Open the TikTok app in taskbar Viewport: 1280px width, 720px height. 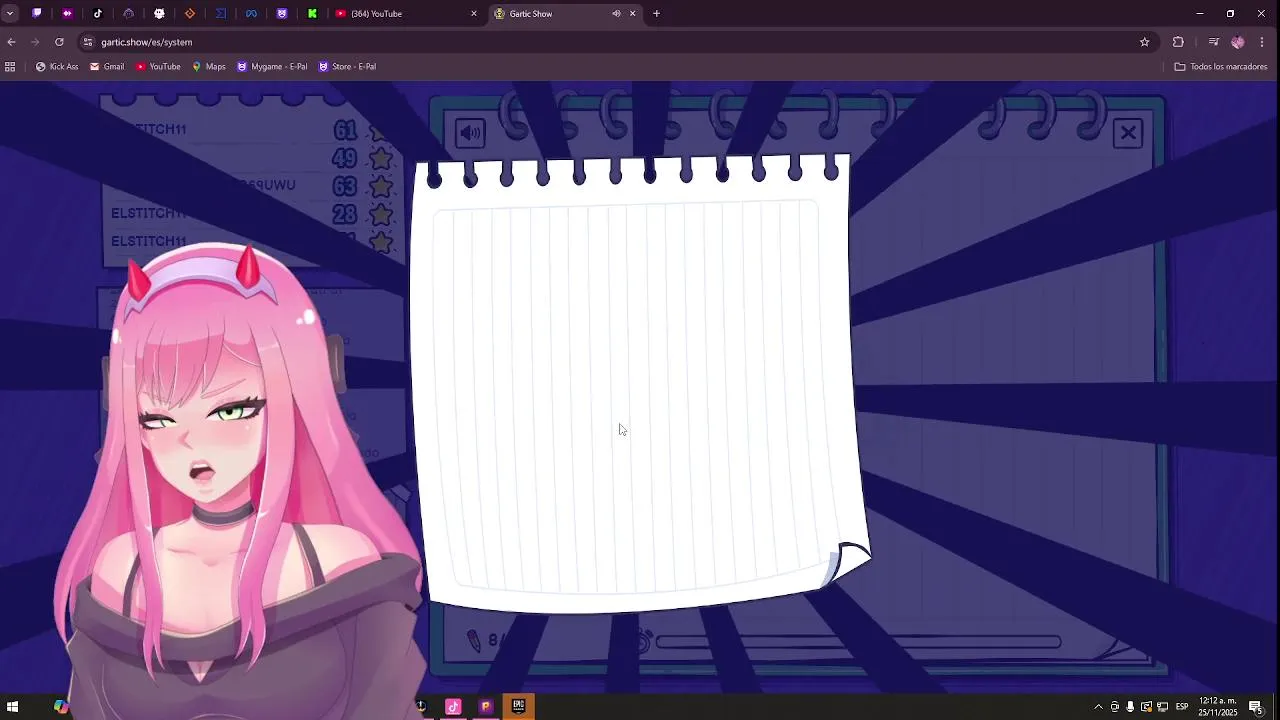tap(453, 707)
